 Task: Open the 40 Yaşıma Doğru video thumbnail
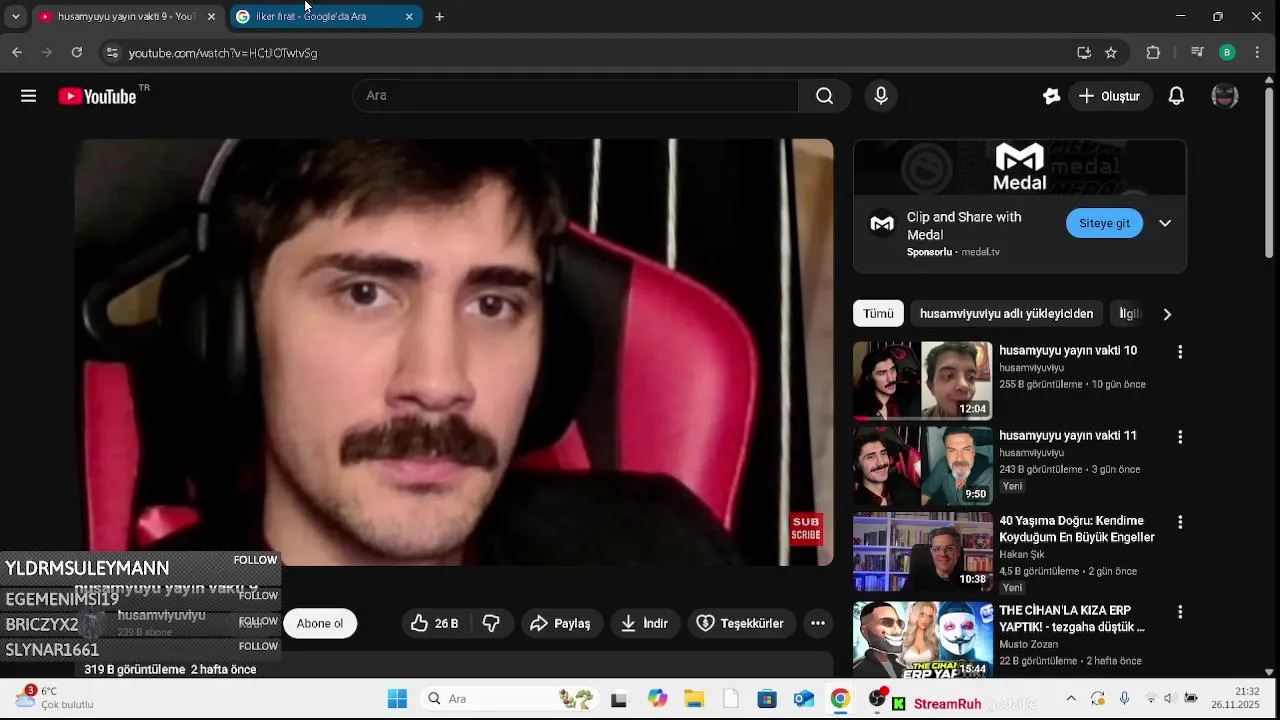click(x=923, y=551)
